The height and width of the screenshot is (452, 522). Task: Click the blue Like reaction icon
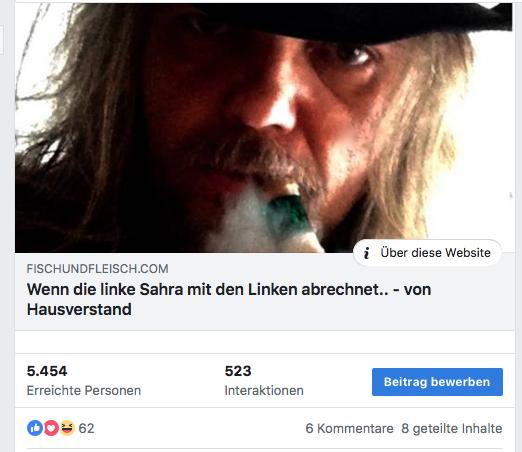tap(35, 428)
